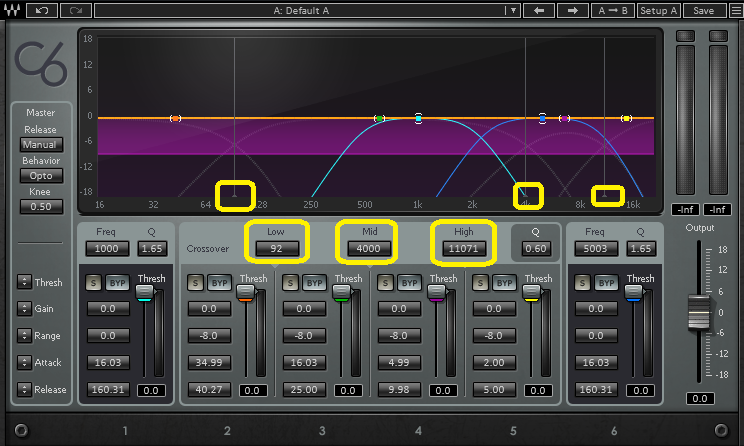Load the previous preset with the left arrow

pyautogui.click(x=538, y=10)
